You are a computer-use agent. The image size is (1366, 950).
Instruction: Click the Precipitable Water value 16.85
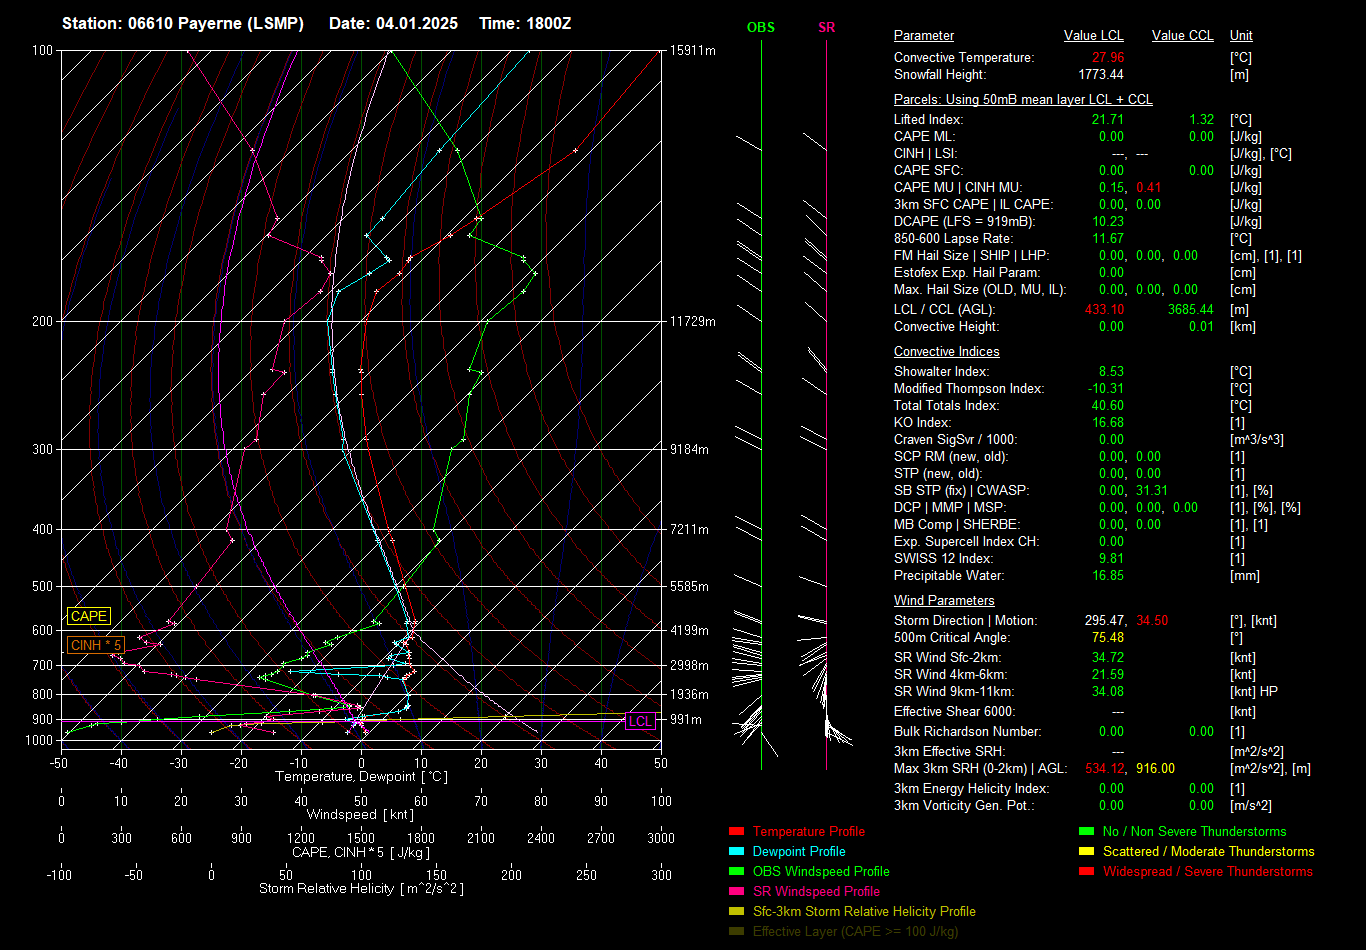pyautogui.click(x=1108, y=576)
